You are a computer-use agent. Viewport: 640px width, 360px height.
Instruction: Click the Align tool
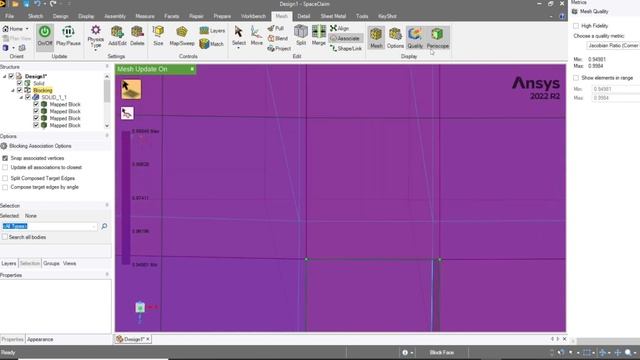(x=340, y=28)
